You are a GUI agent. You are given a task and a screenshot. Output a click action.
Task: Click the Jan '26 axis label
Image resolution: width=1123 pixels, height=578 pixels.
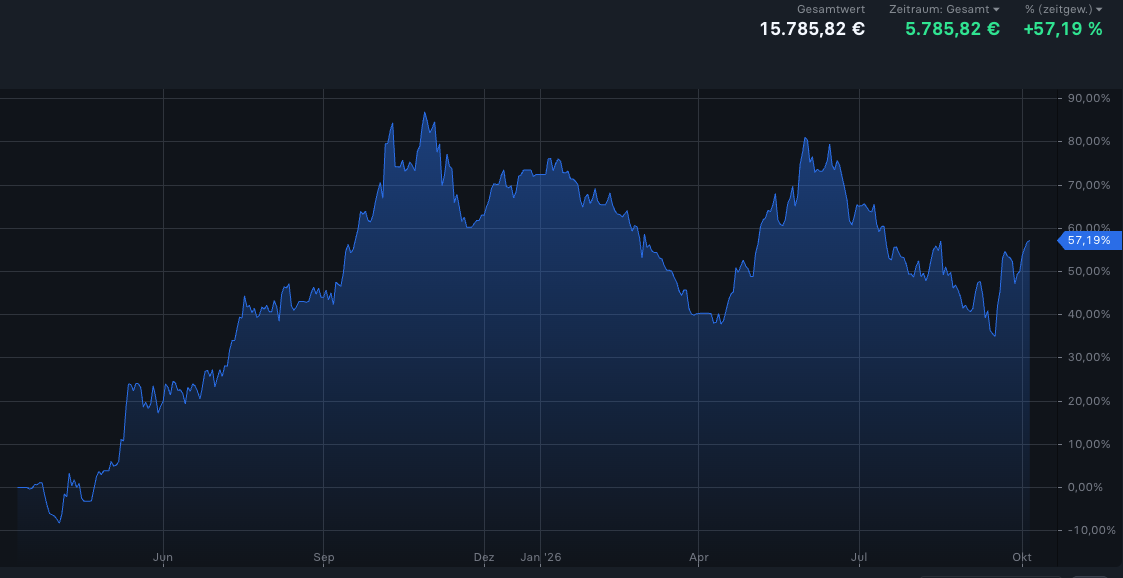pos(541,557)
